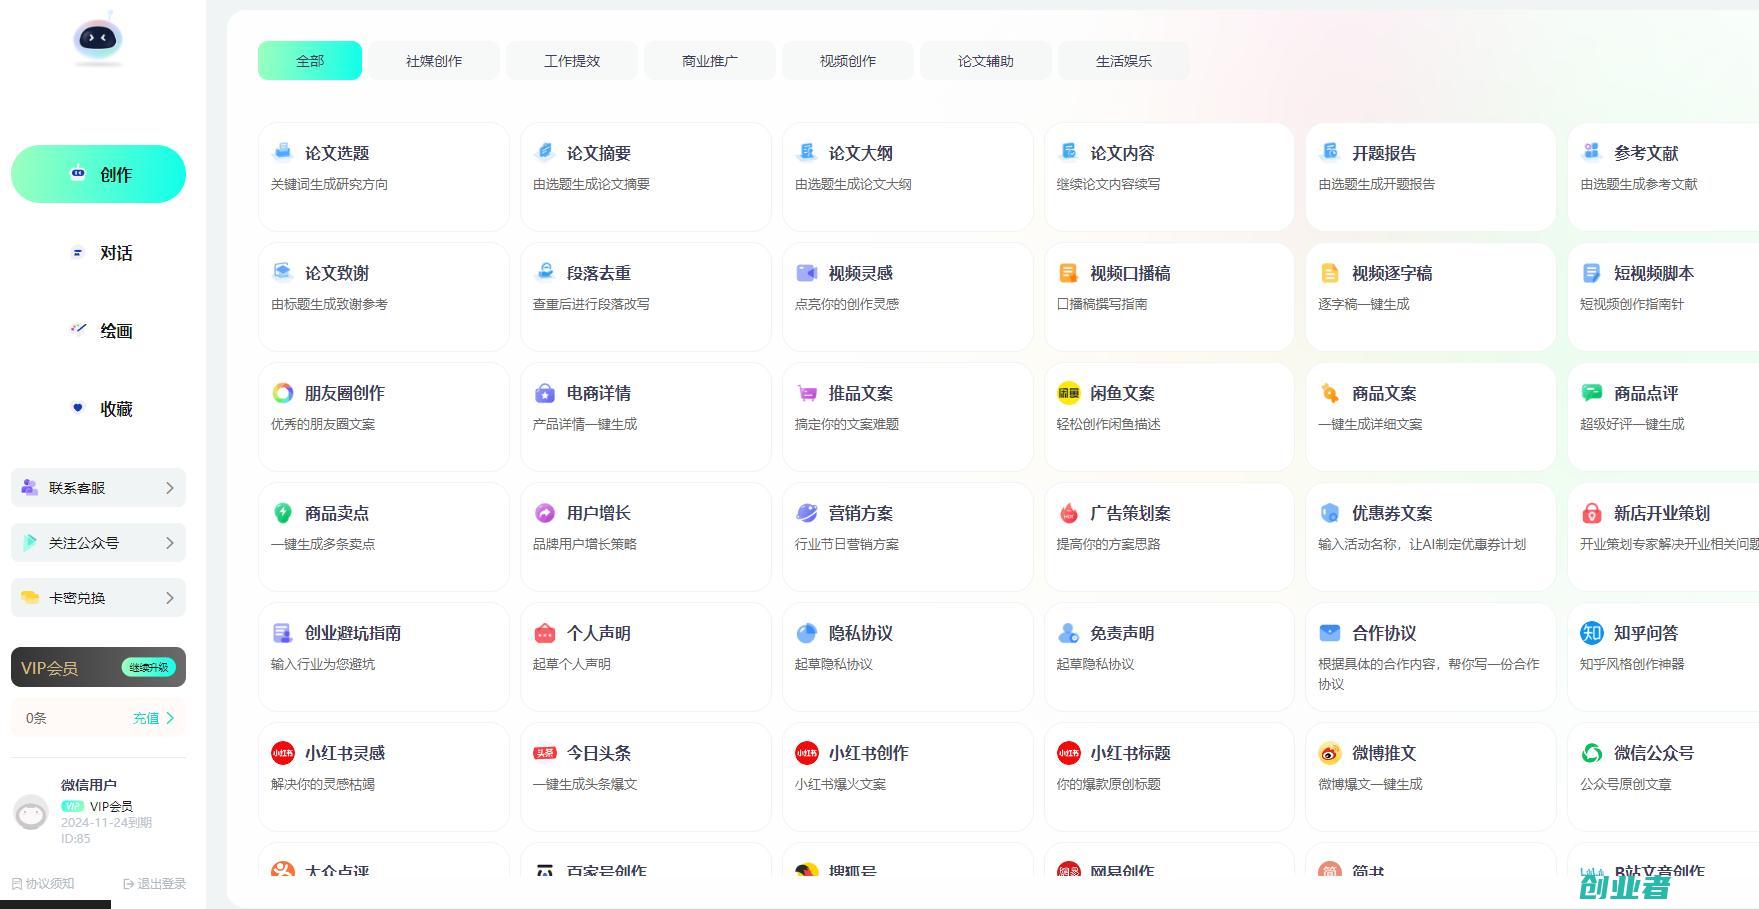Open the 闲鱼文案 yellow icon
The width and height of the screenshot is (1759, 909).
pyautogui.click(x=1068, y=393)
